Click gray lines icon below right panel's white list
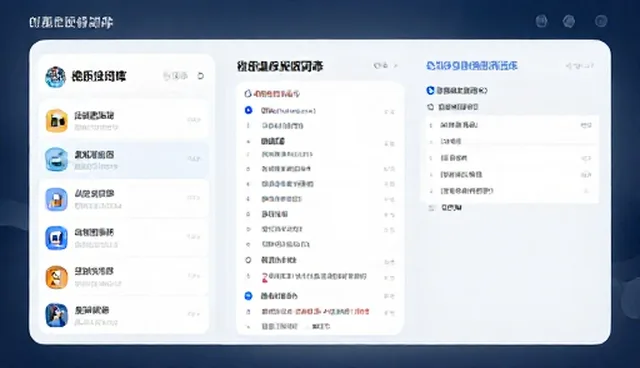640x368 pixels. (431, 208)
